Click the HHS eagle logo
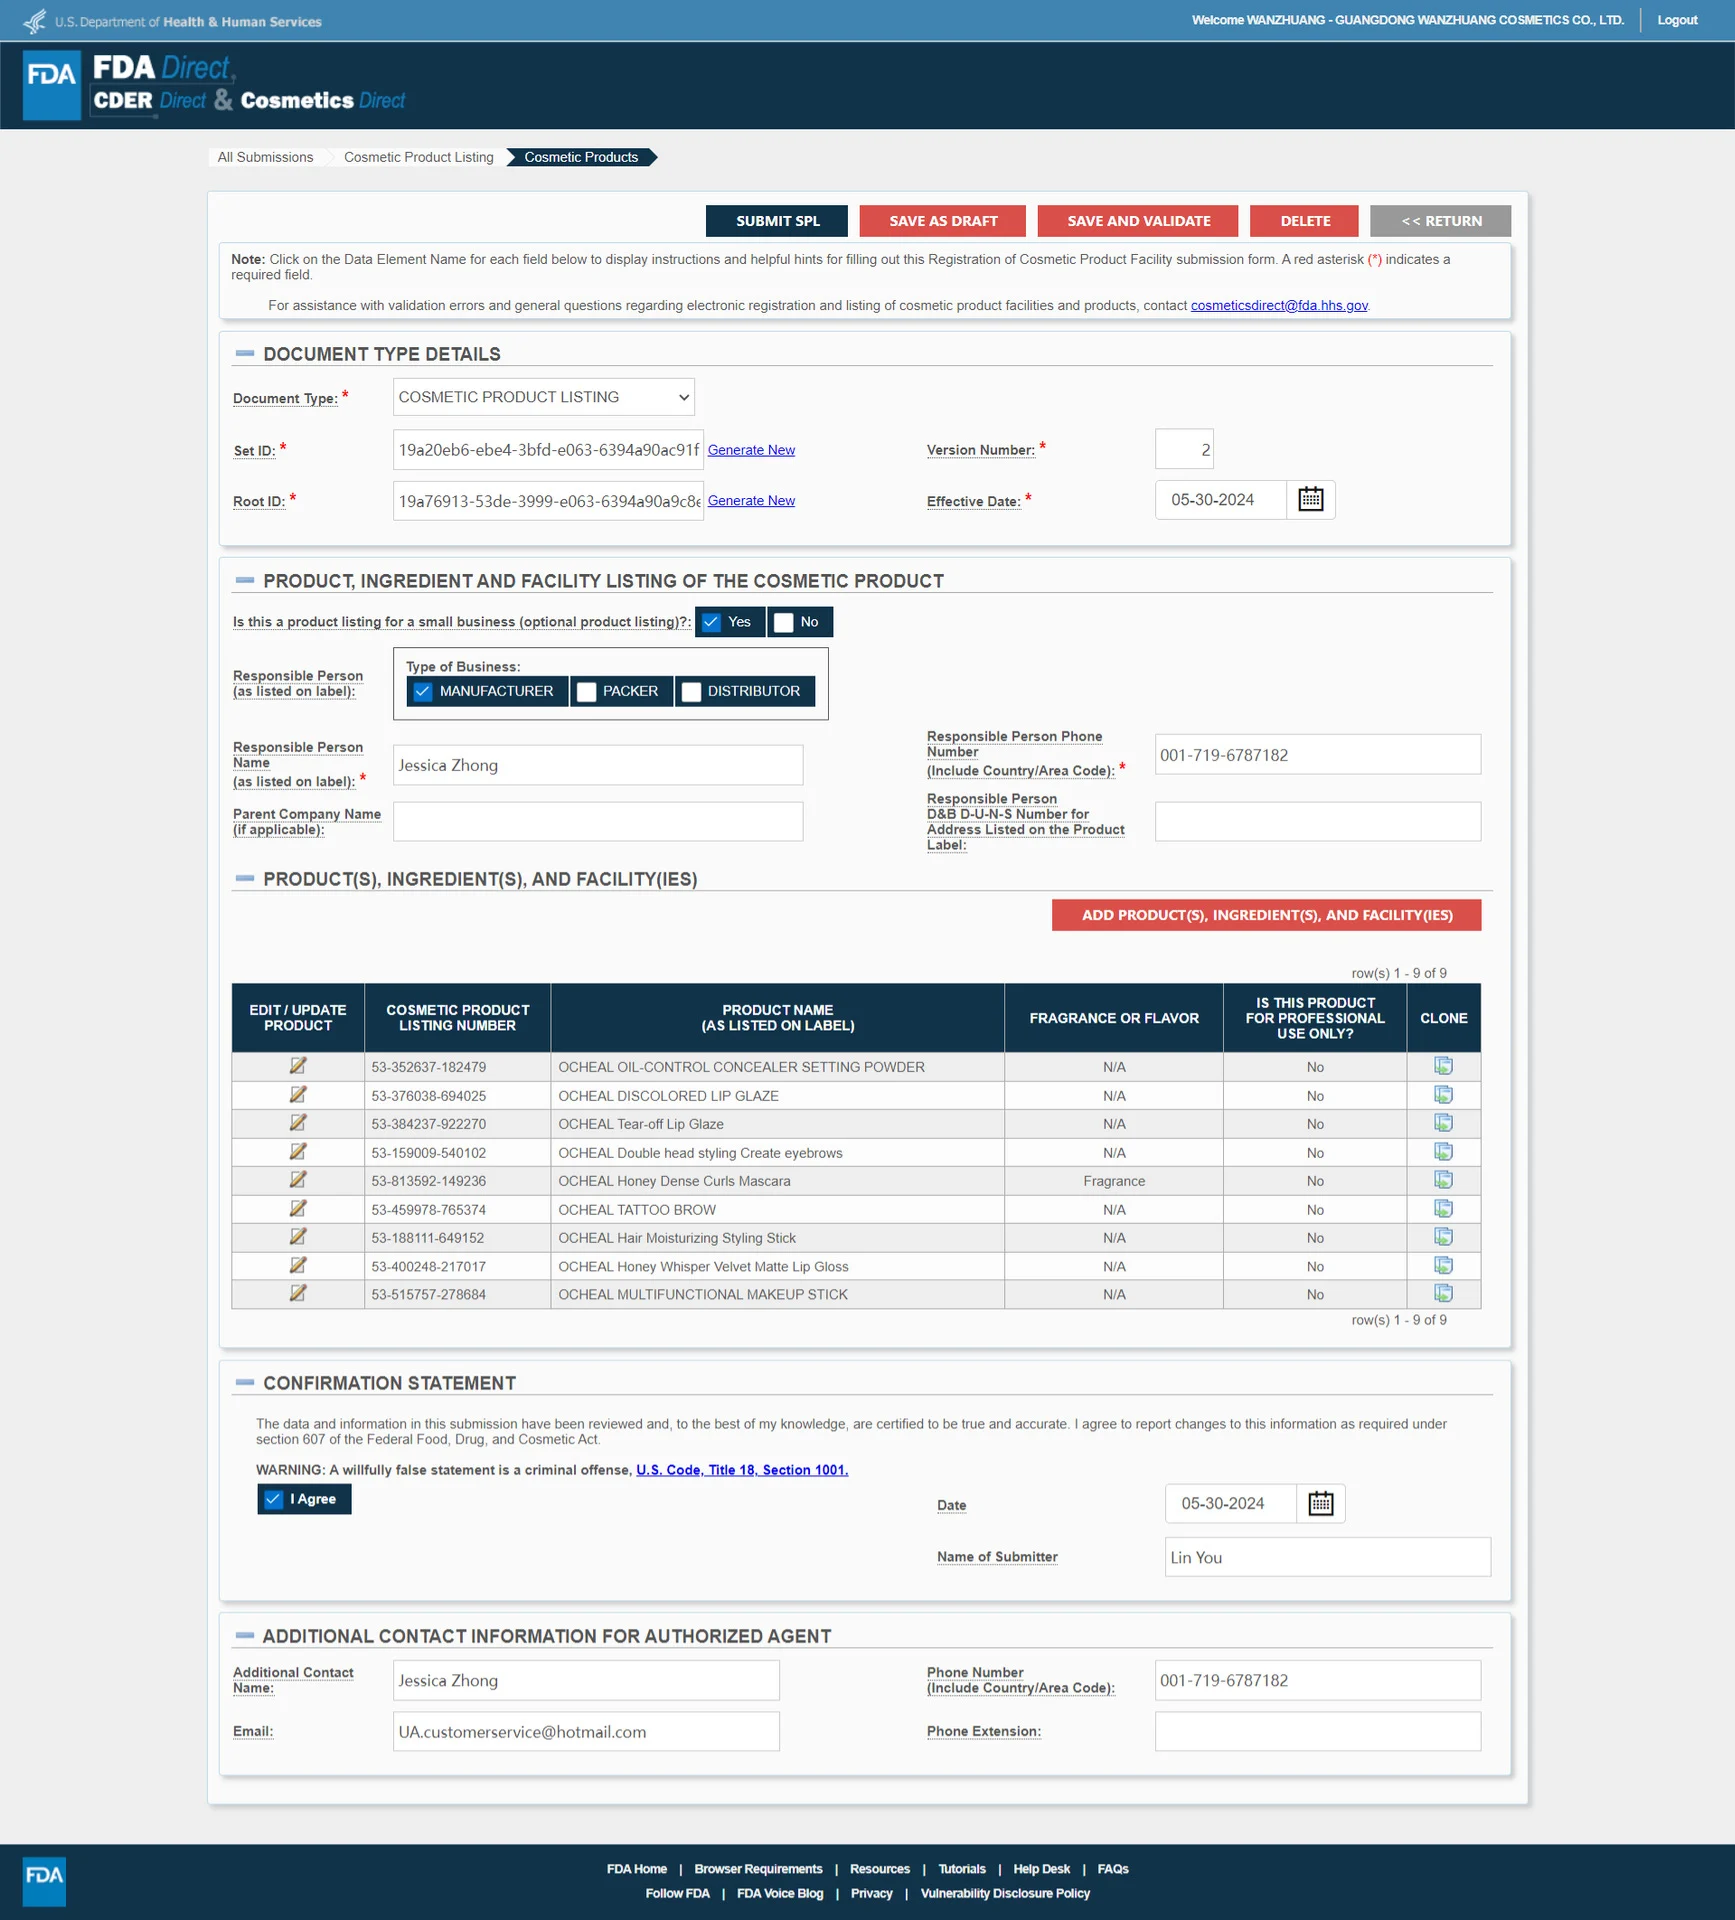The height and width of the screenshot is (1920, 1735). coord(35,20)
